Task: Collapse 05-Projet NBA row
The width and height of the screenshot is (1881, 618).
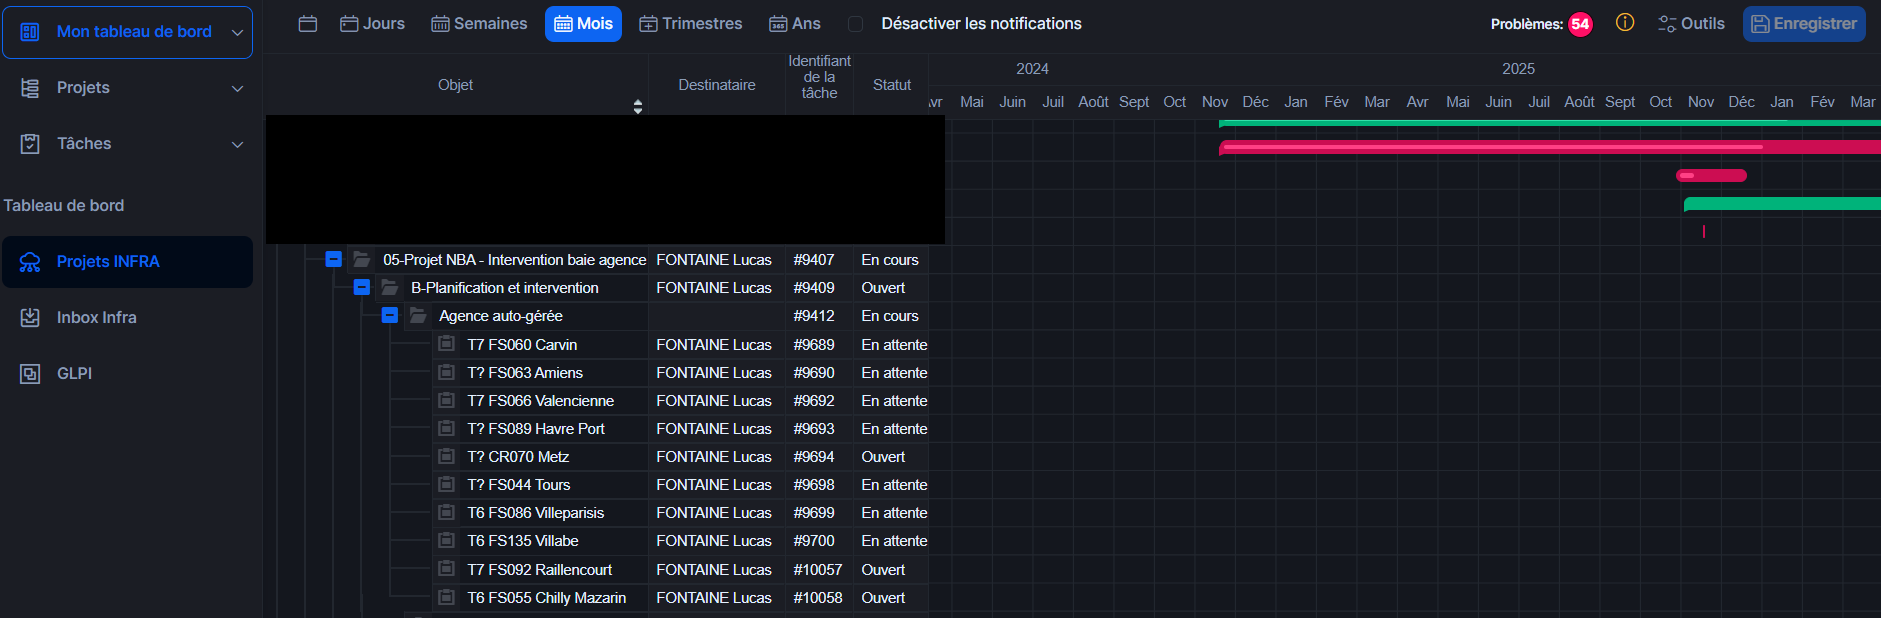Action: 334,259
